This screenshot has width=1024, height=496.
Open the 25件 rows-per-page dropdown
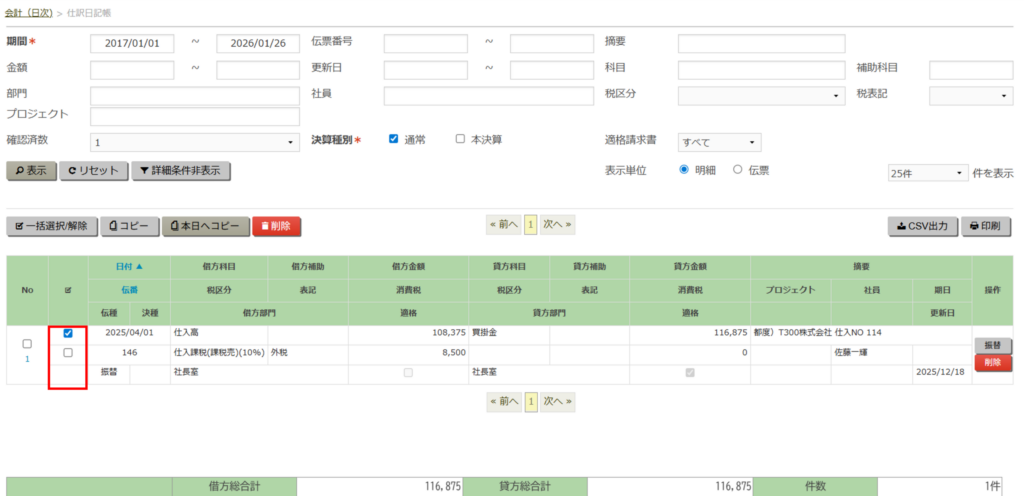(x=927, y=173)
